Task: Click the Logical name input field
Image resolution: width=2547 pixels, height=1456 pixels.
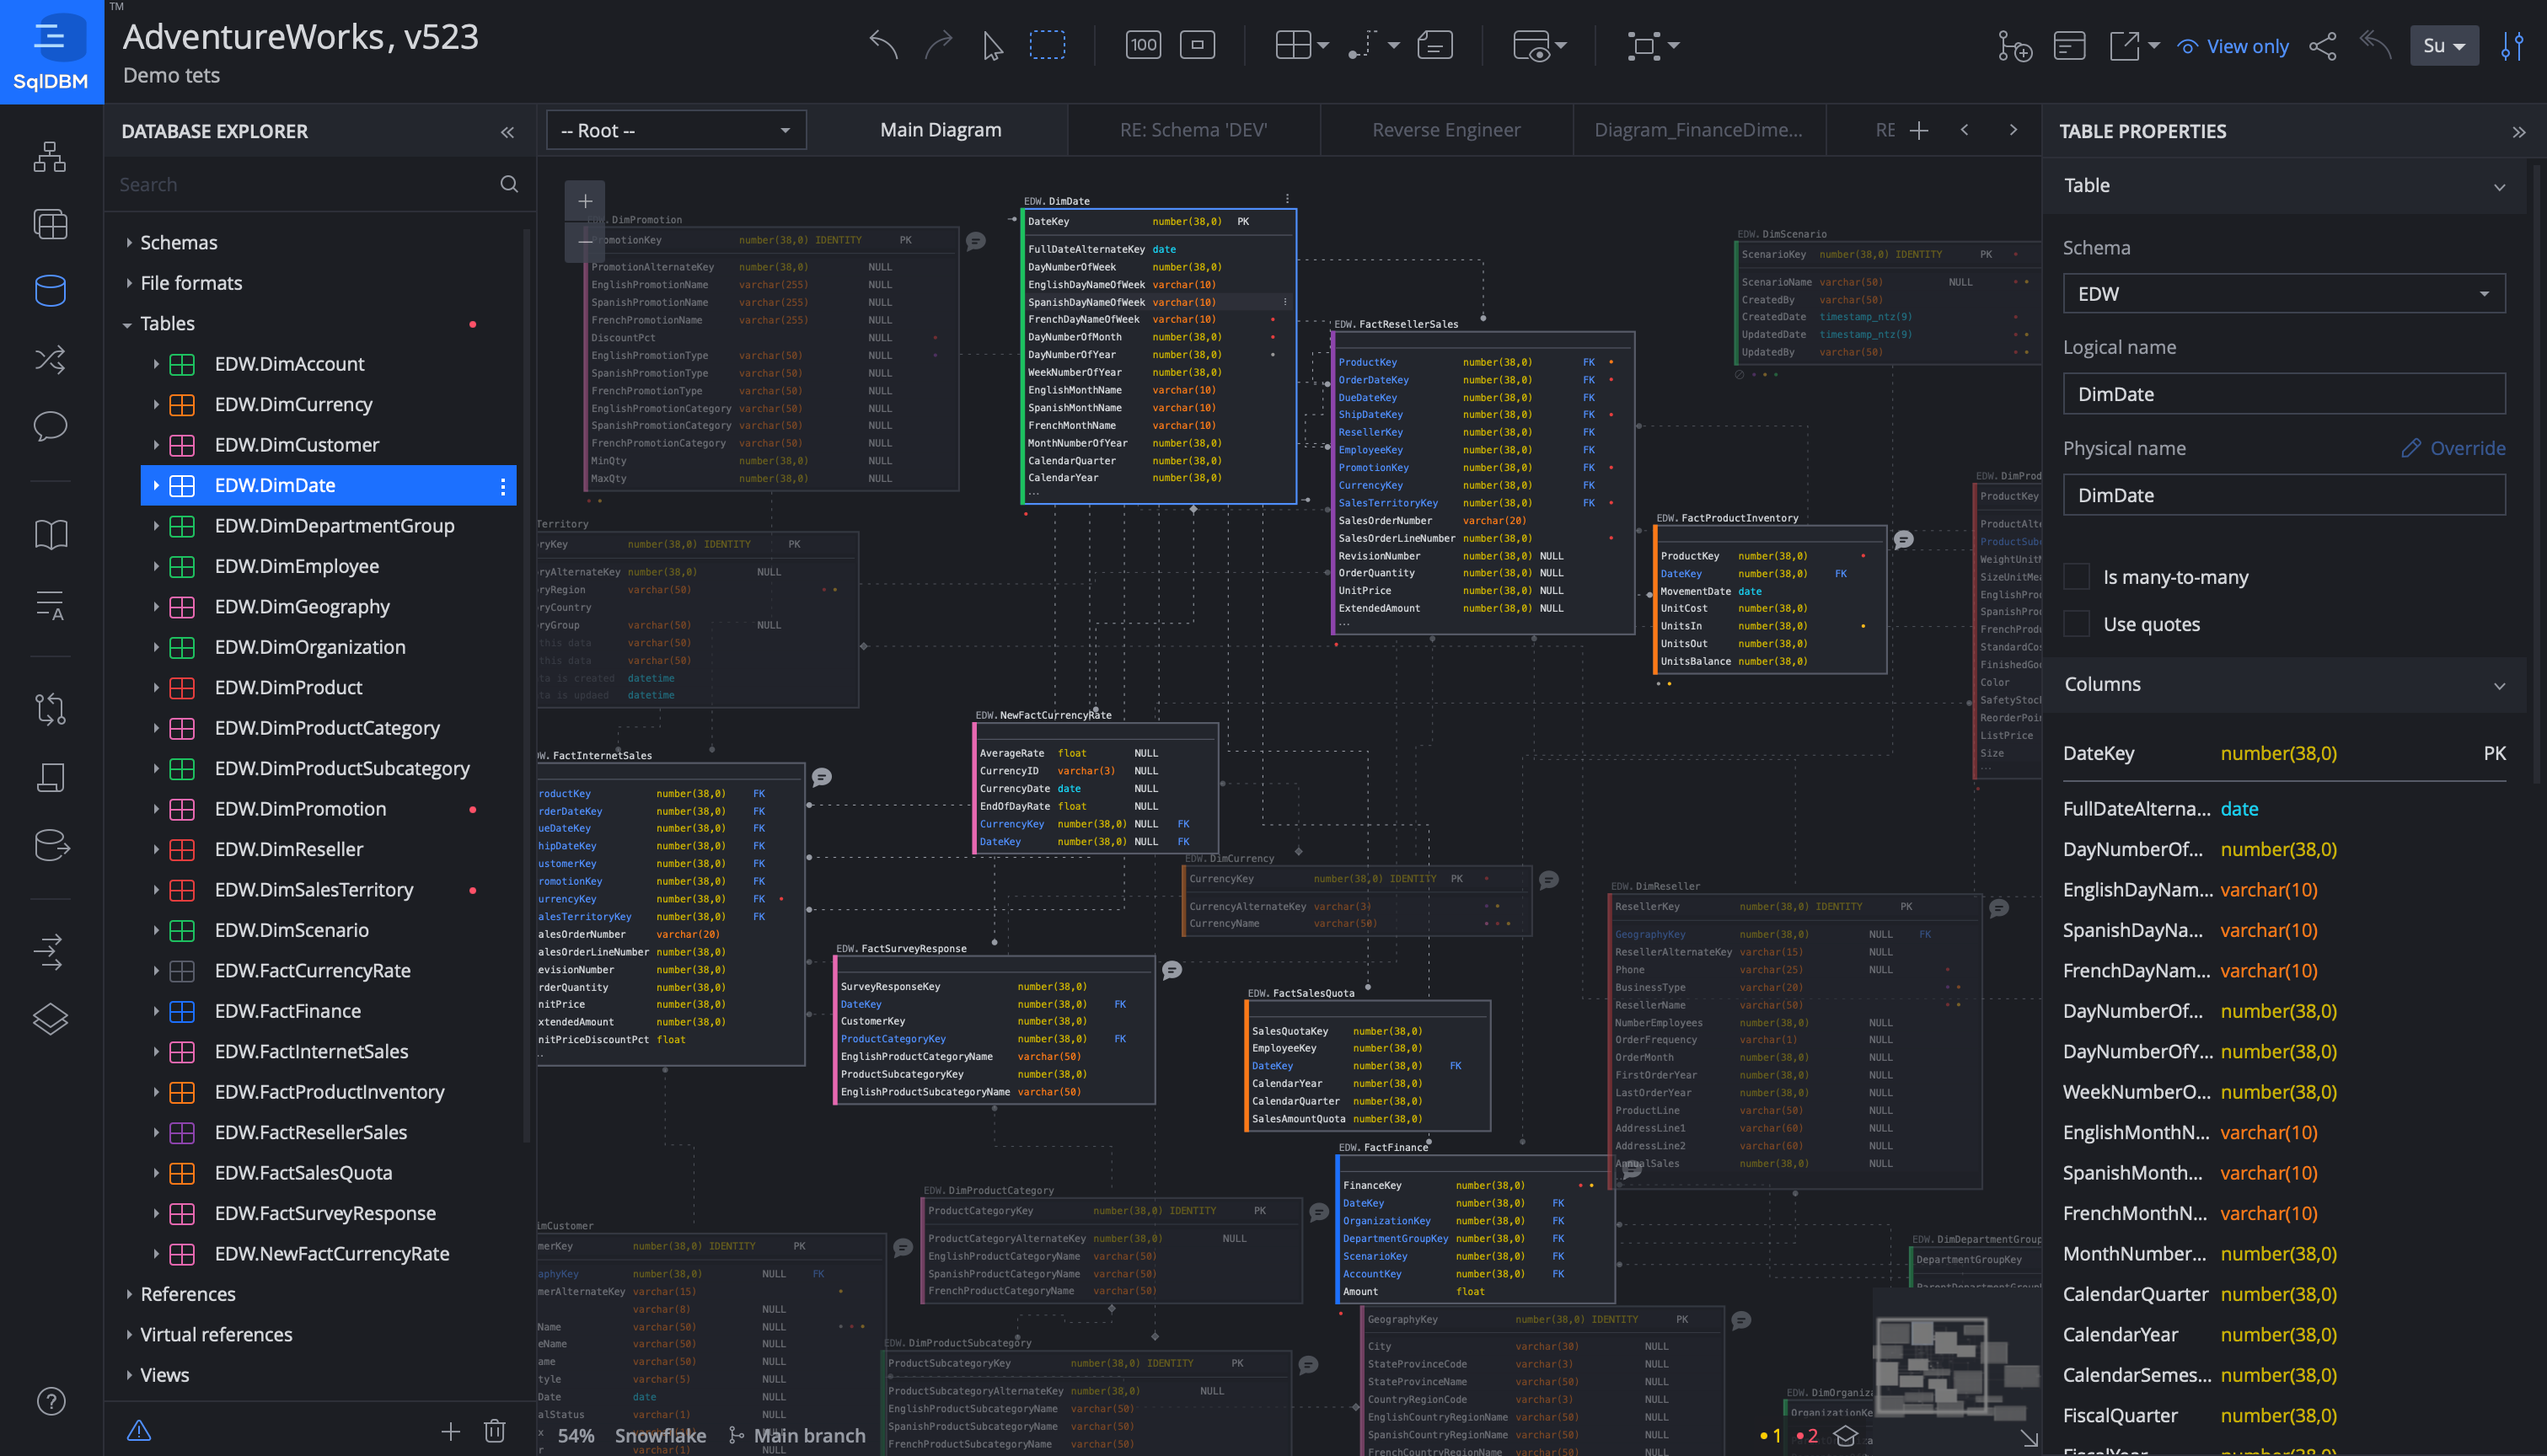Action: tap(2283, 394)
